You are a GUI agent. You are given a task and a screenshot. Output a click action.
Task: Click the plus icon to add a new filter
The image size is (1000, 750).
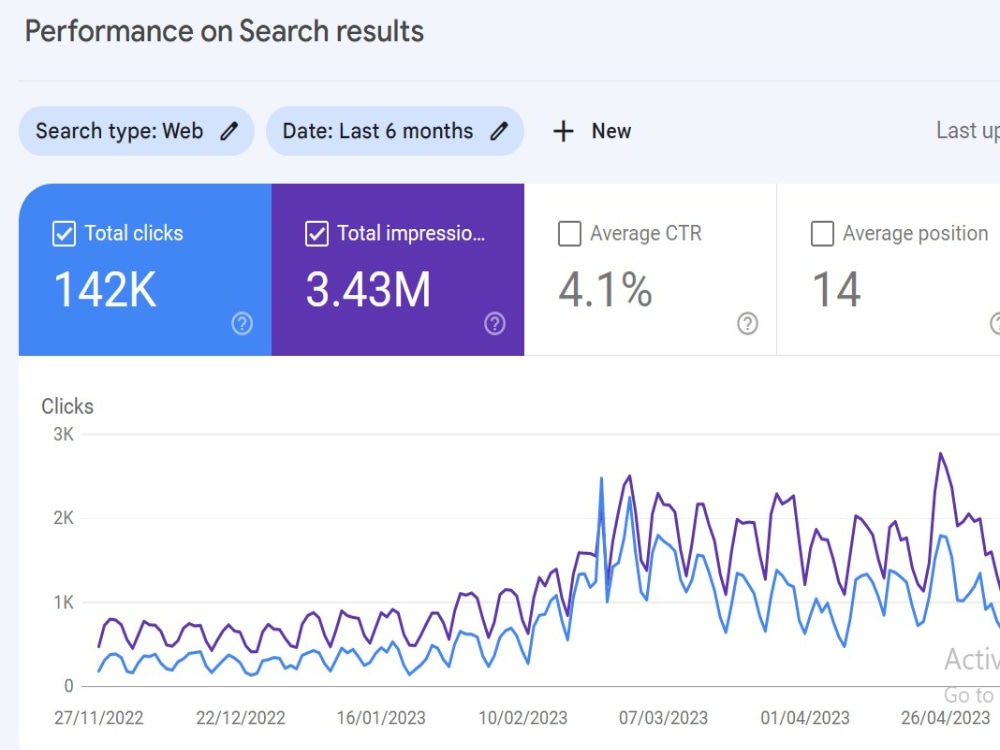[x=563, y=131]
